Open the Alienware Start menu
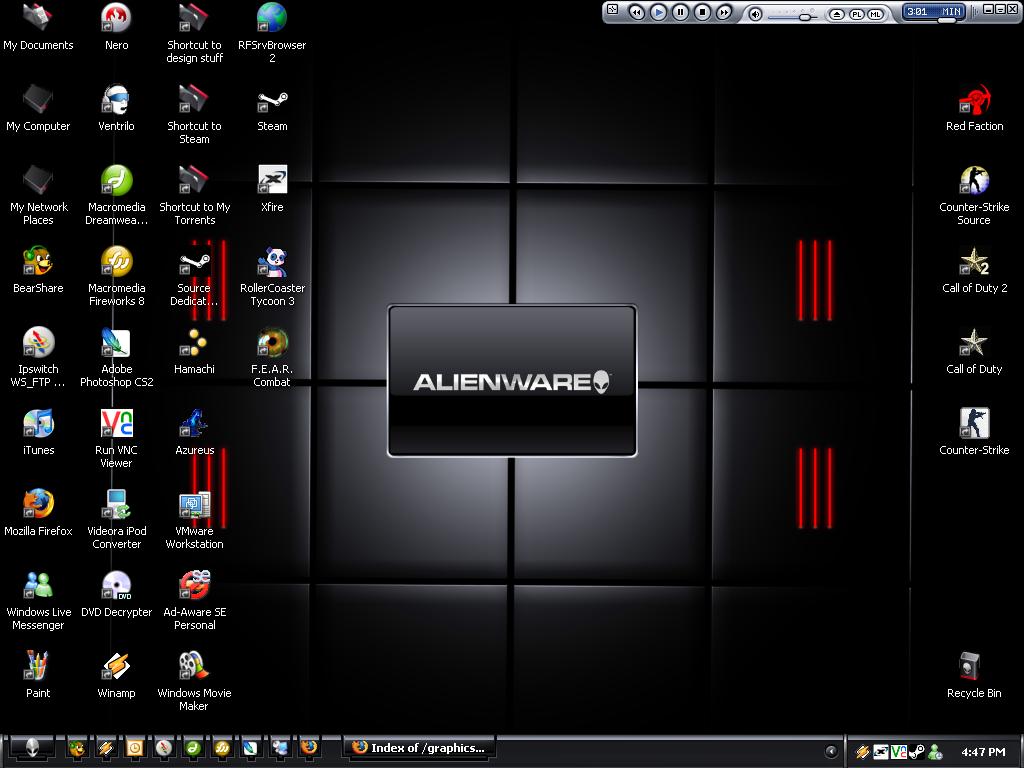1024x768 pixels. [x=30, y=748]
